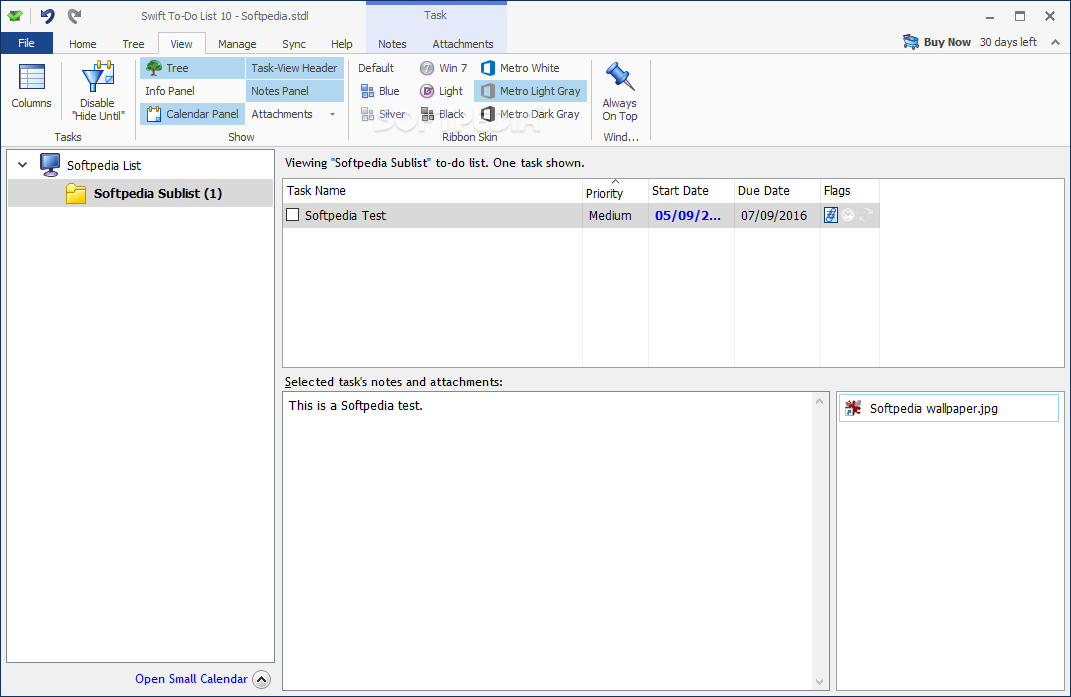Apply the Silver ribbon skin
1071x697 pixels.
pyautogui.click(x=382, y=114)
